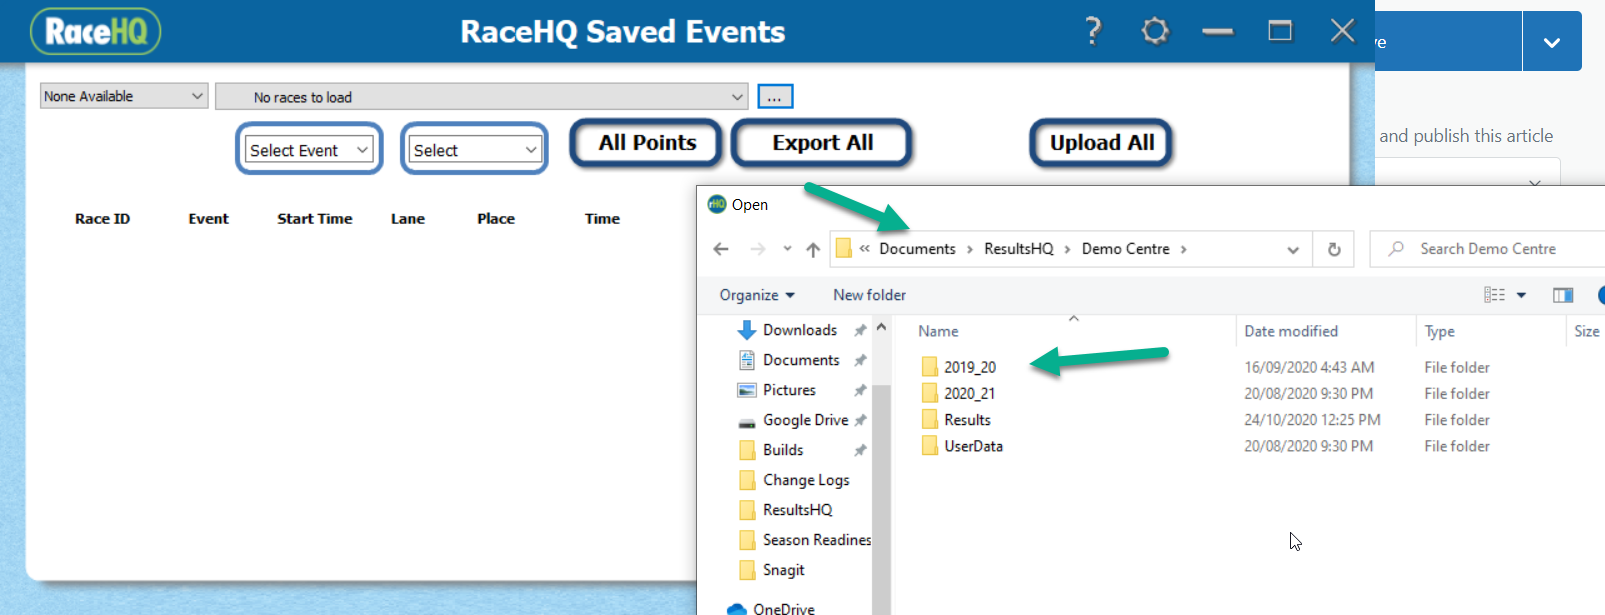
Task: Click the Start Time column header
Action: click(314, 218)
